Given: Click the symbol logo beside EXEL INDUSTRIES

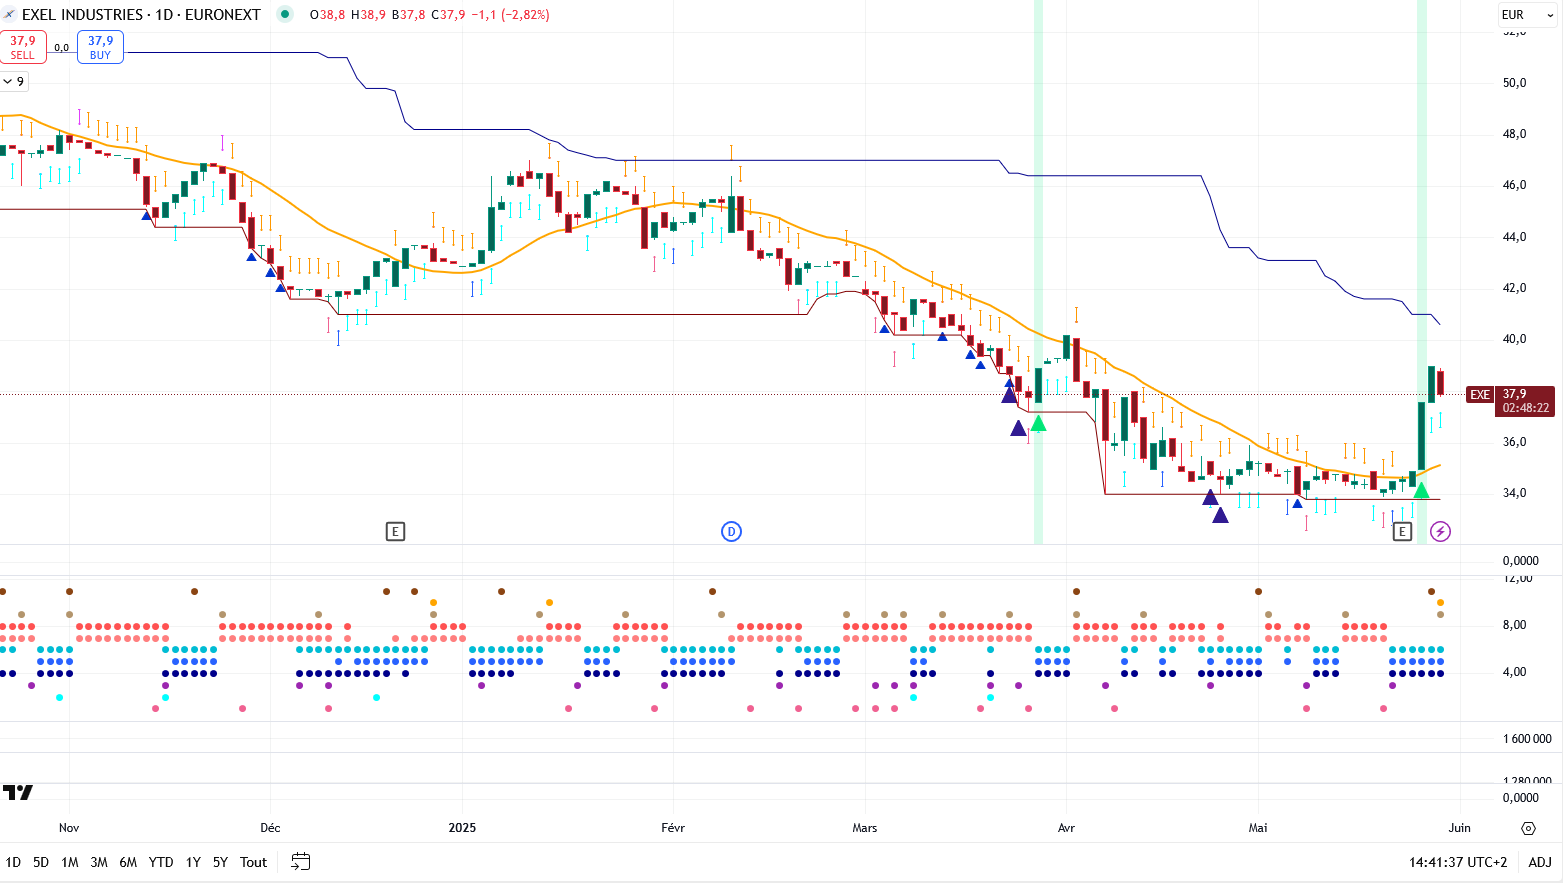Looking at the screenshot, I should pos(9,15).
